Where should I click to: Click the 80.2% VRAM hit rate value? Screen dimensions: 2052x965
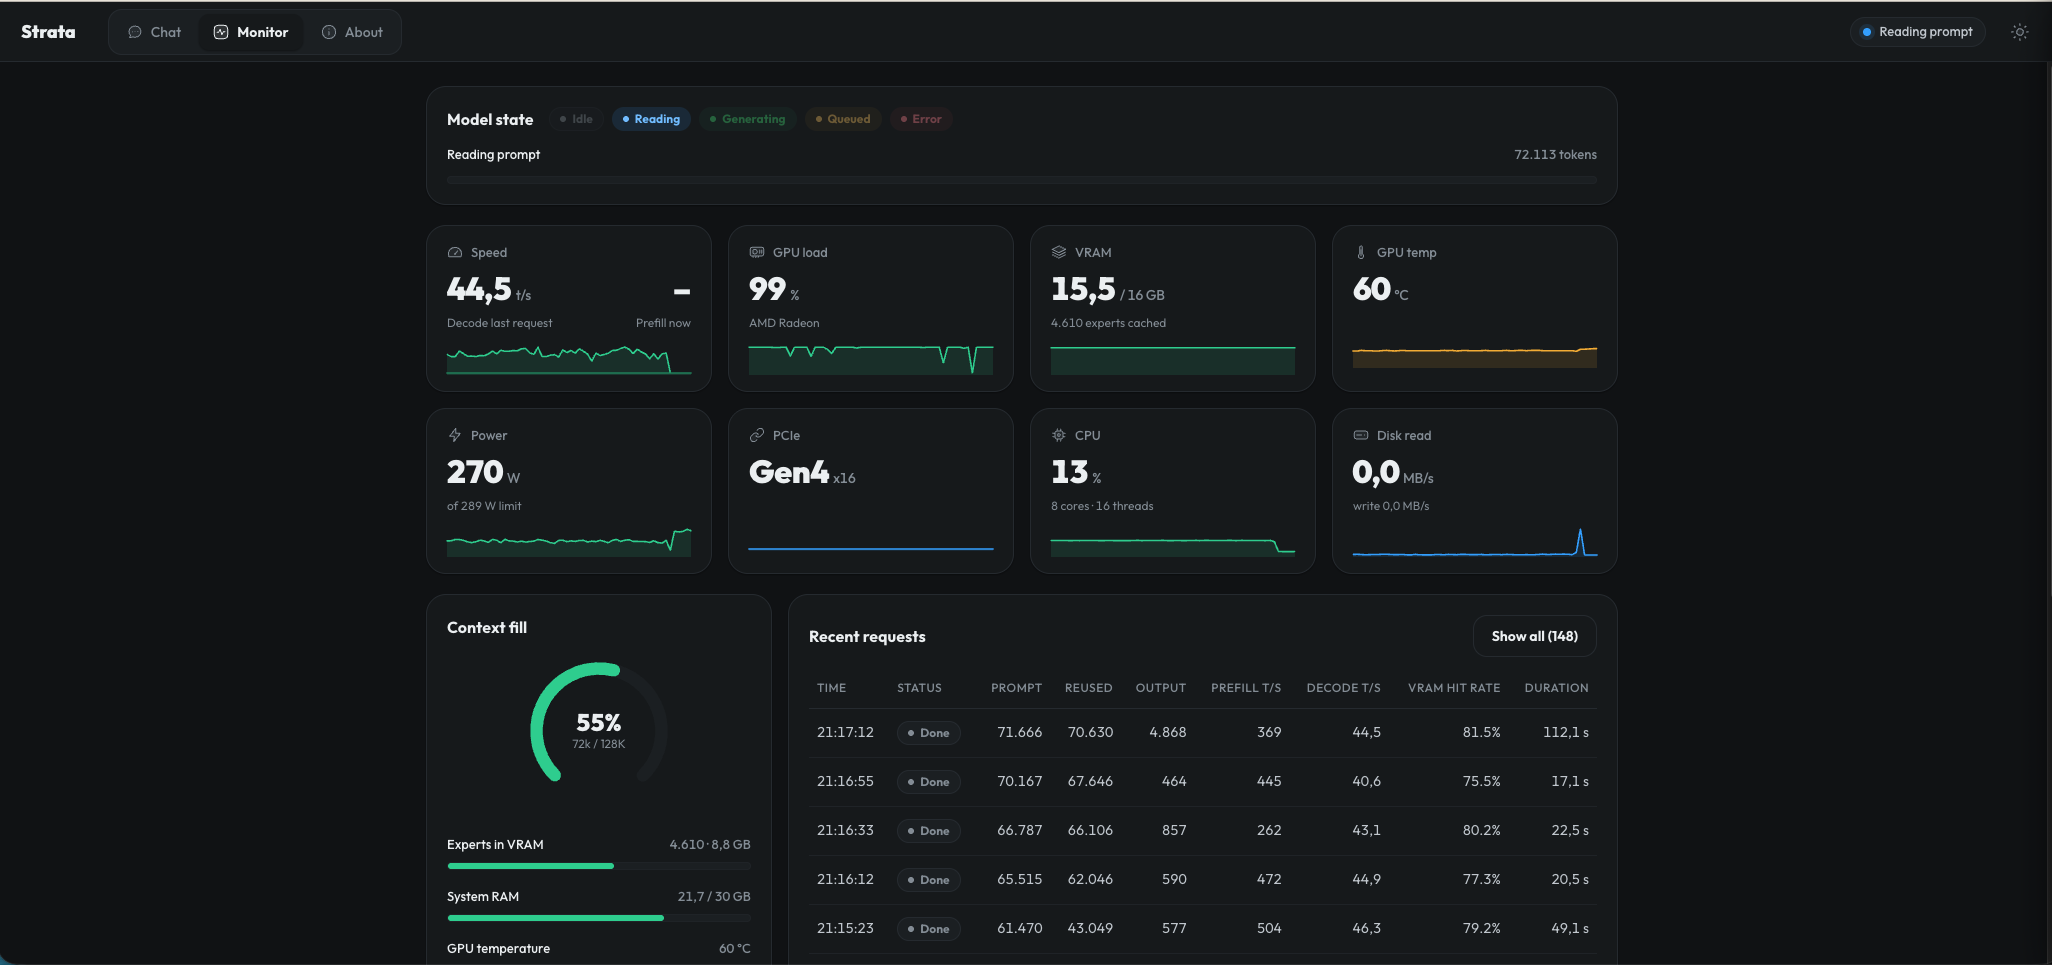(1481, 831)
